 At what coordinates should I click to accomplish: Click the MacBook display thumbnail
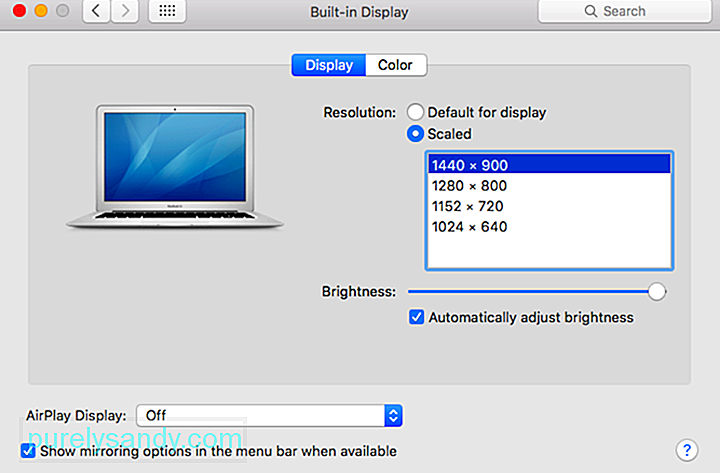pyautogui.click(x=174, y=166)
